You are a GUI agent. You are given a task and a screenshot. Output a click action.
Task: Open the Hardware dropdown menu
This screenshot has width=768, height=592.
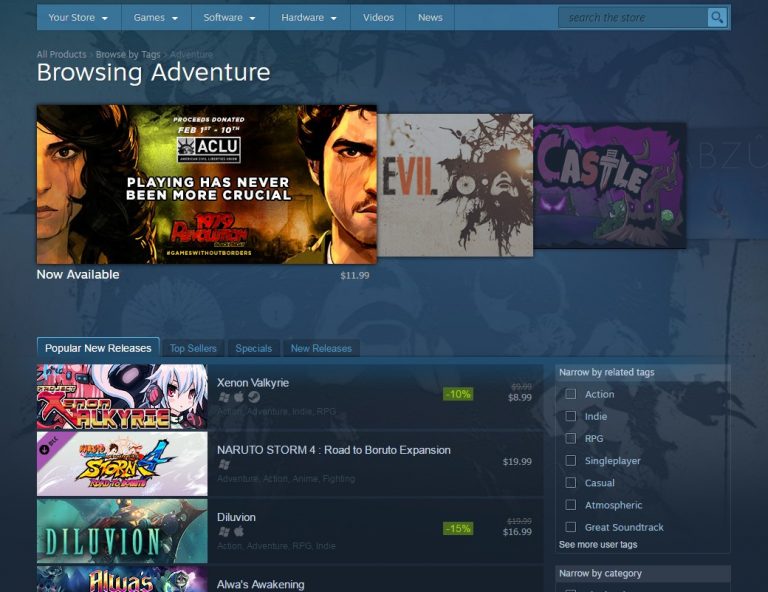(309, 18)
